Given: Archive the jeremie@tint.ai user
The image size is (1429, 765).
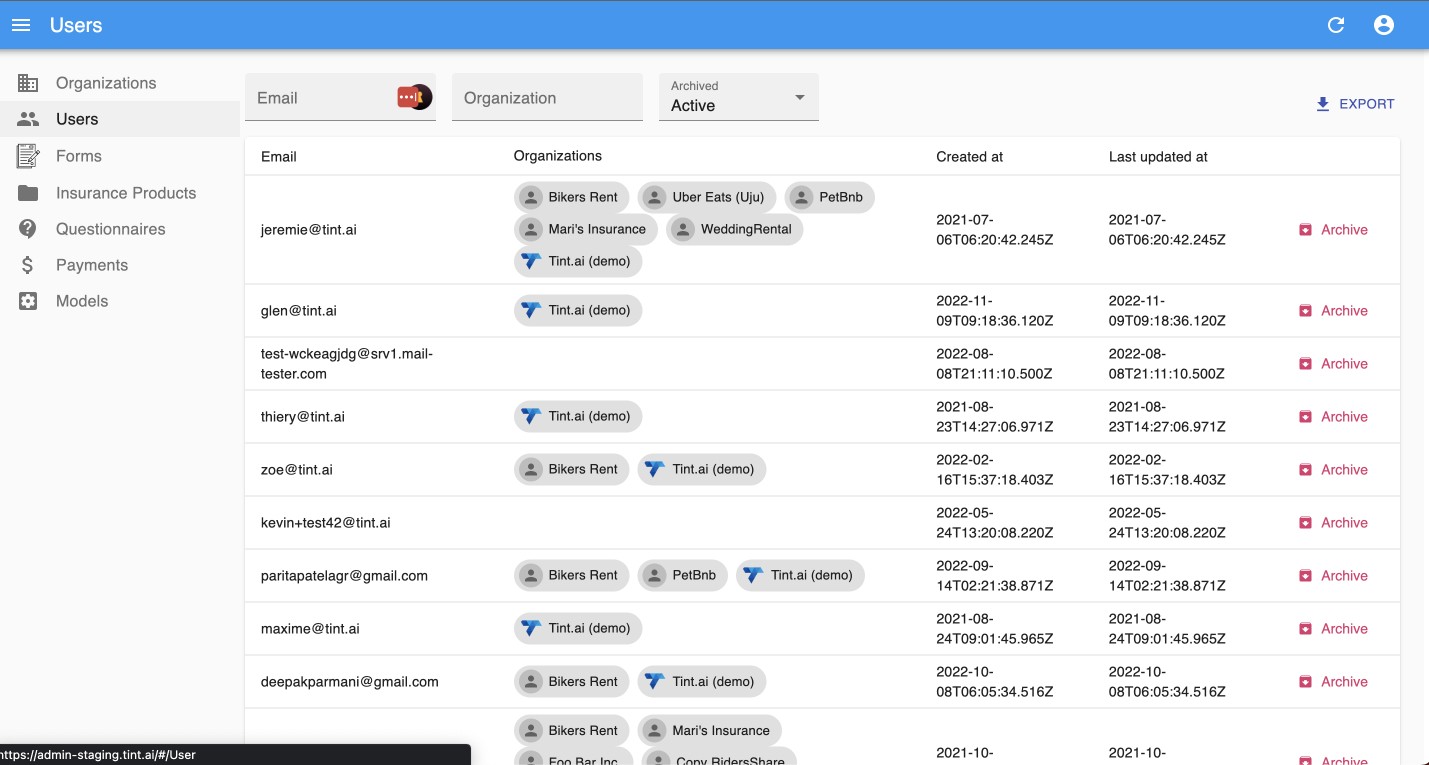Looking at the screenshot, I should tap(1333, 230).
